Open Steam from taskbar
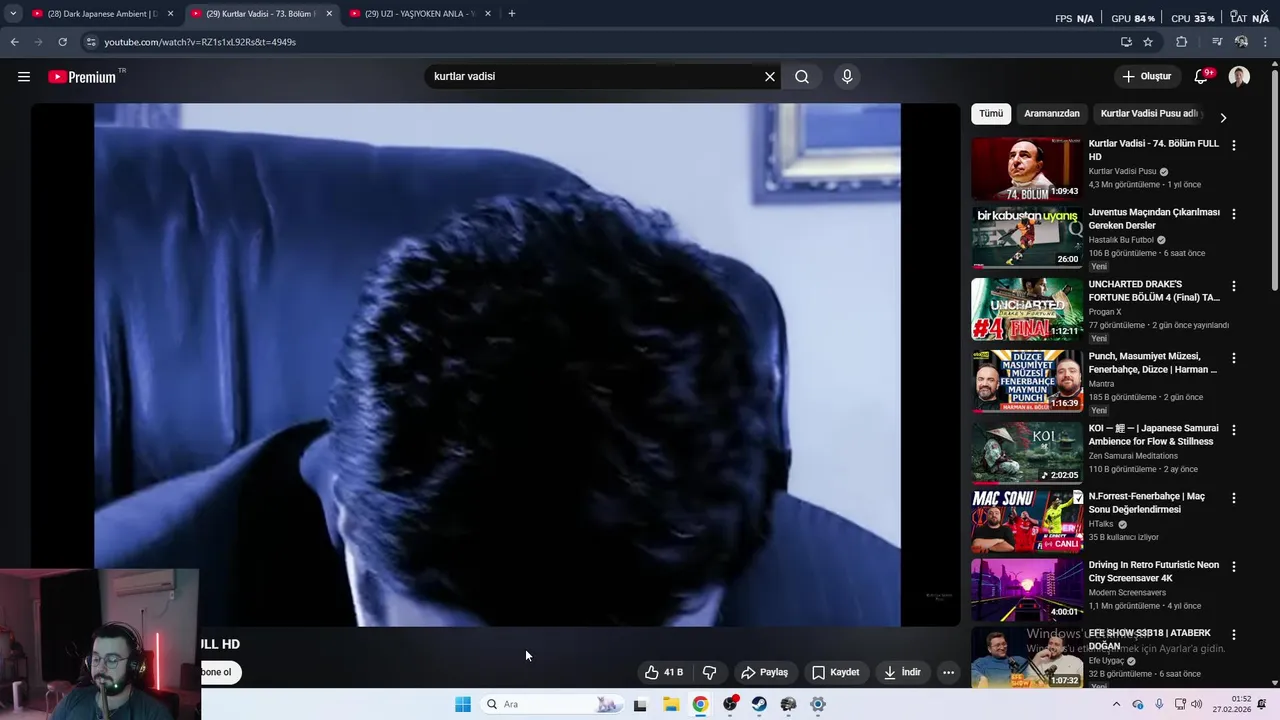1280x720 pixels. [759, 704]
